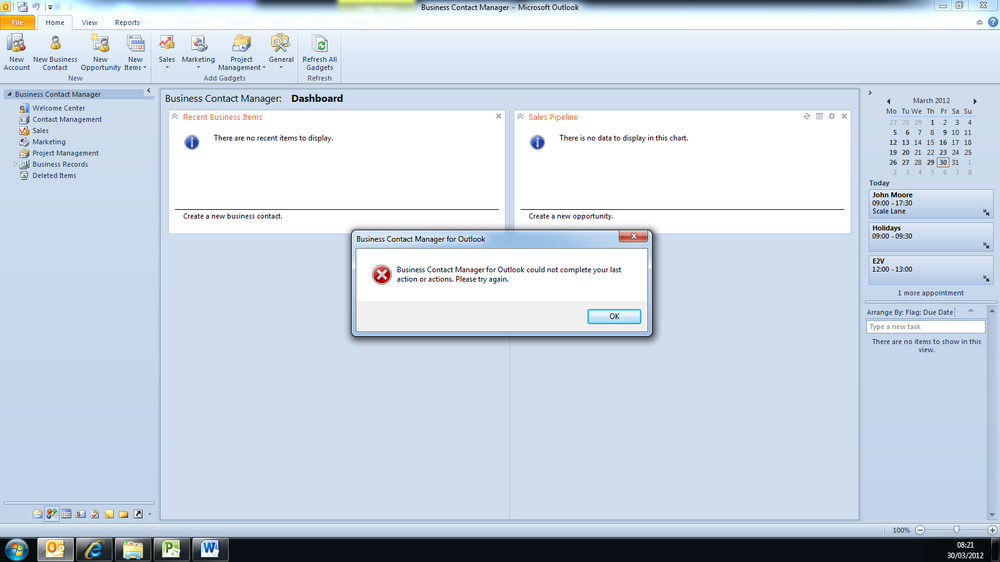
Task: Refresh All Gadgets on the dashboard
Action: pos(320,52)
